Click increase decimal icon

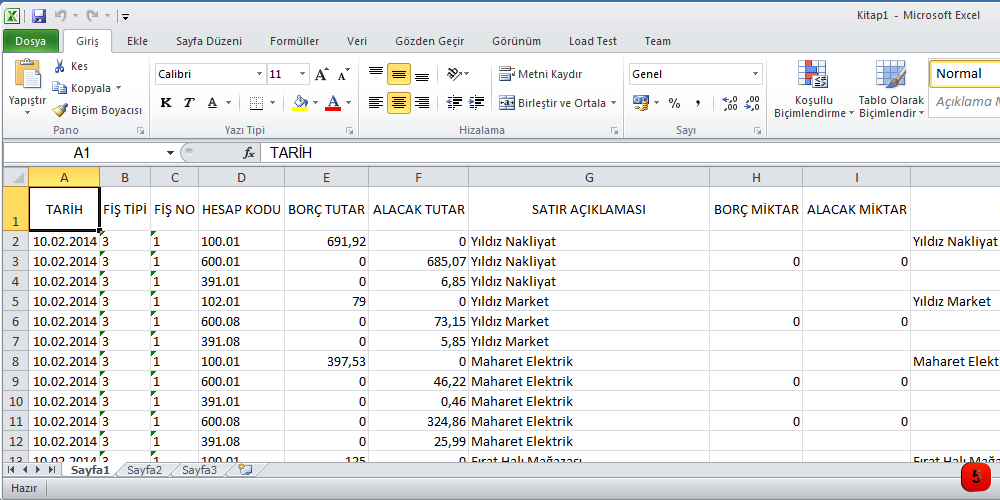click(730, 103)
